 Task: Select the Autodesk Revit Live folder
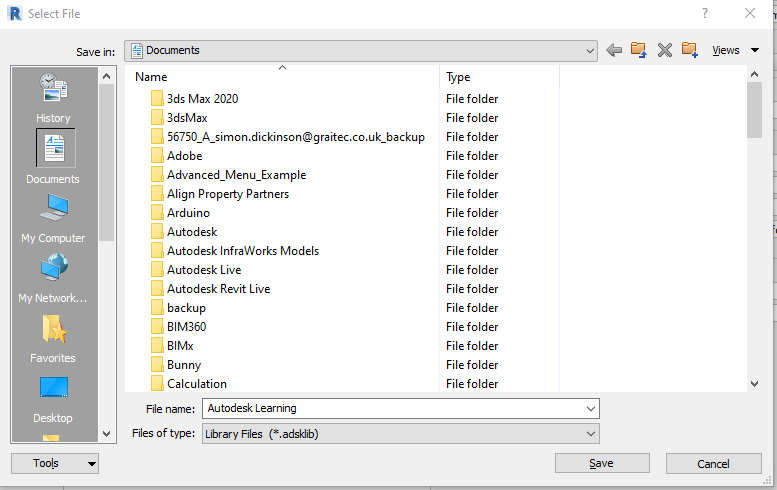pos(219,289)
